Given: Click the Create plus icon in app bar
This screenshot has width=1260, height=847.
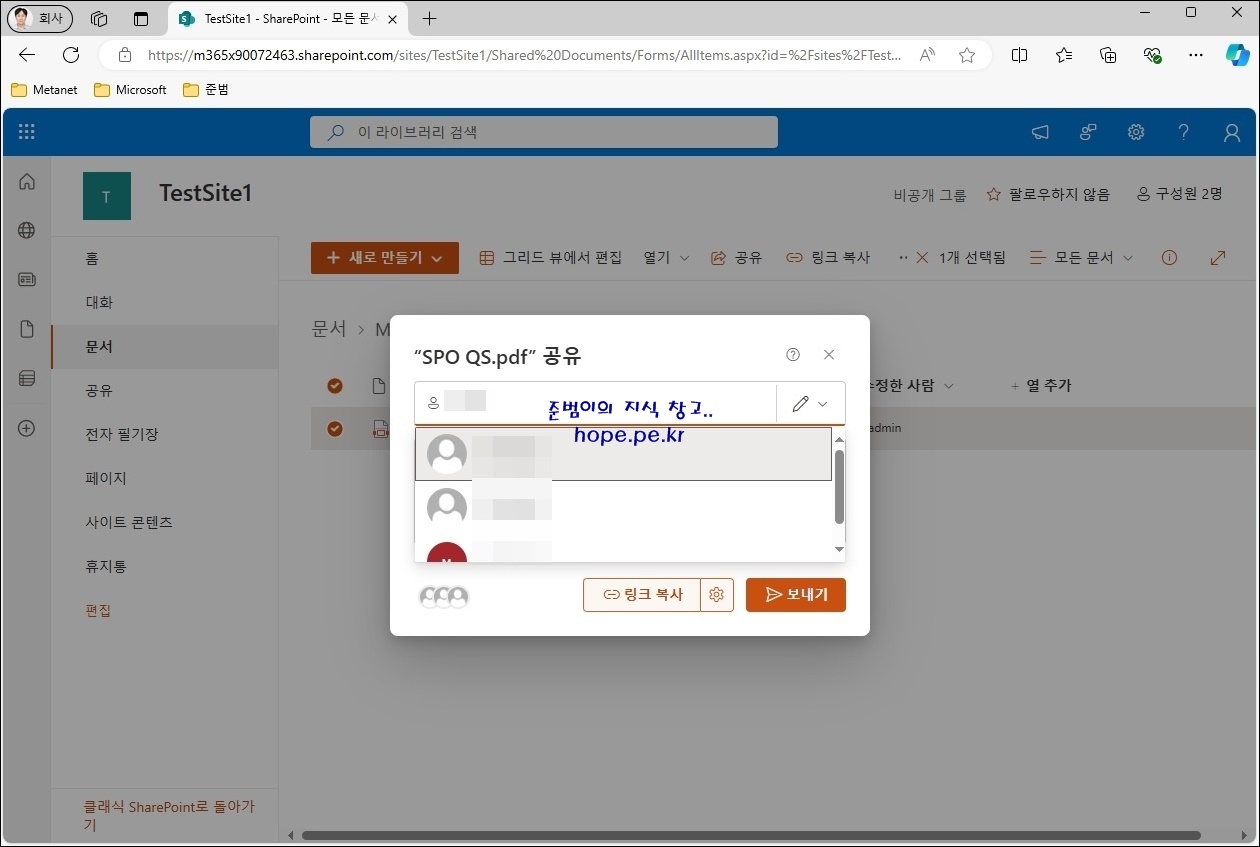Looking at the screenshot, I should [x=27, y=428].
